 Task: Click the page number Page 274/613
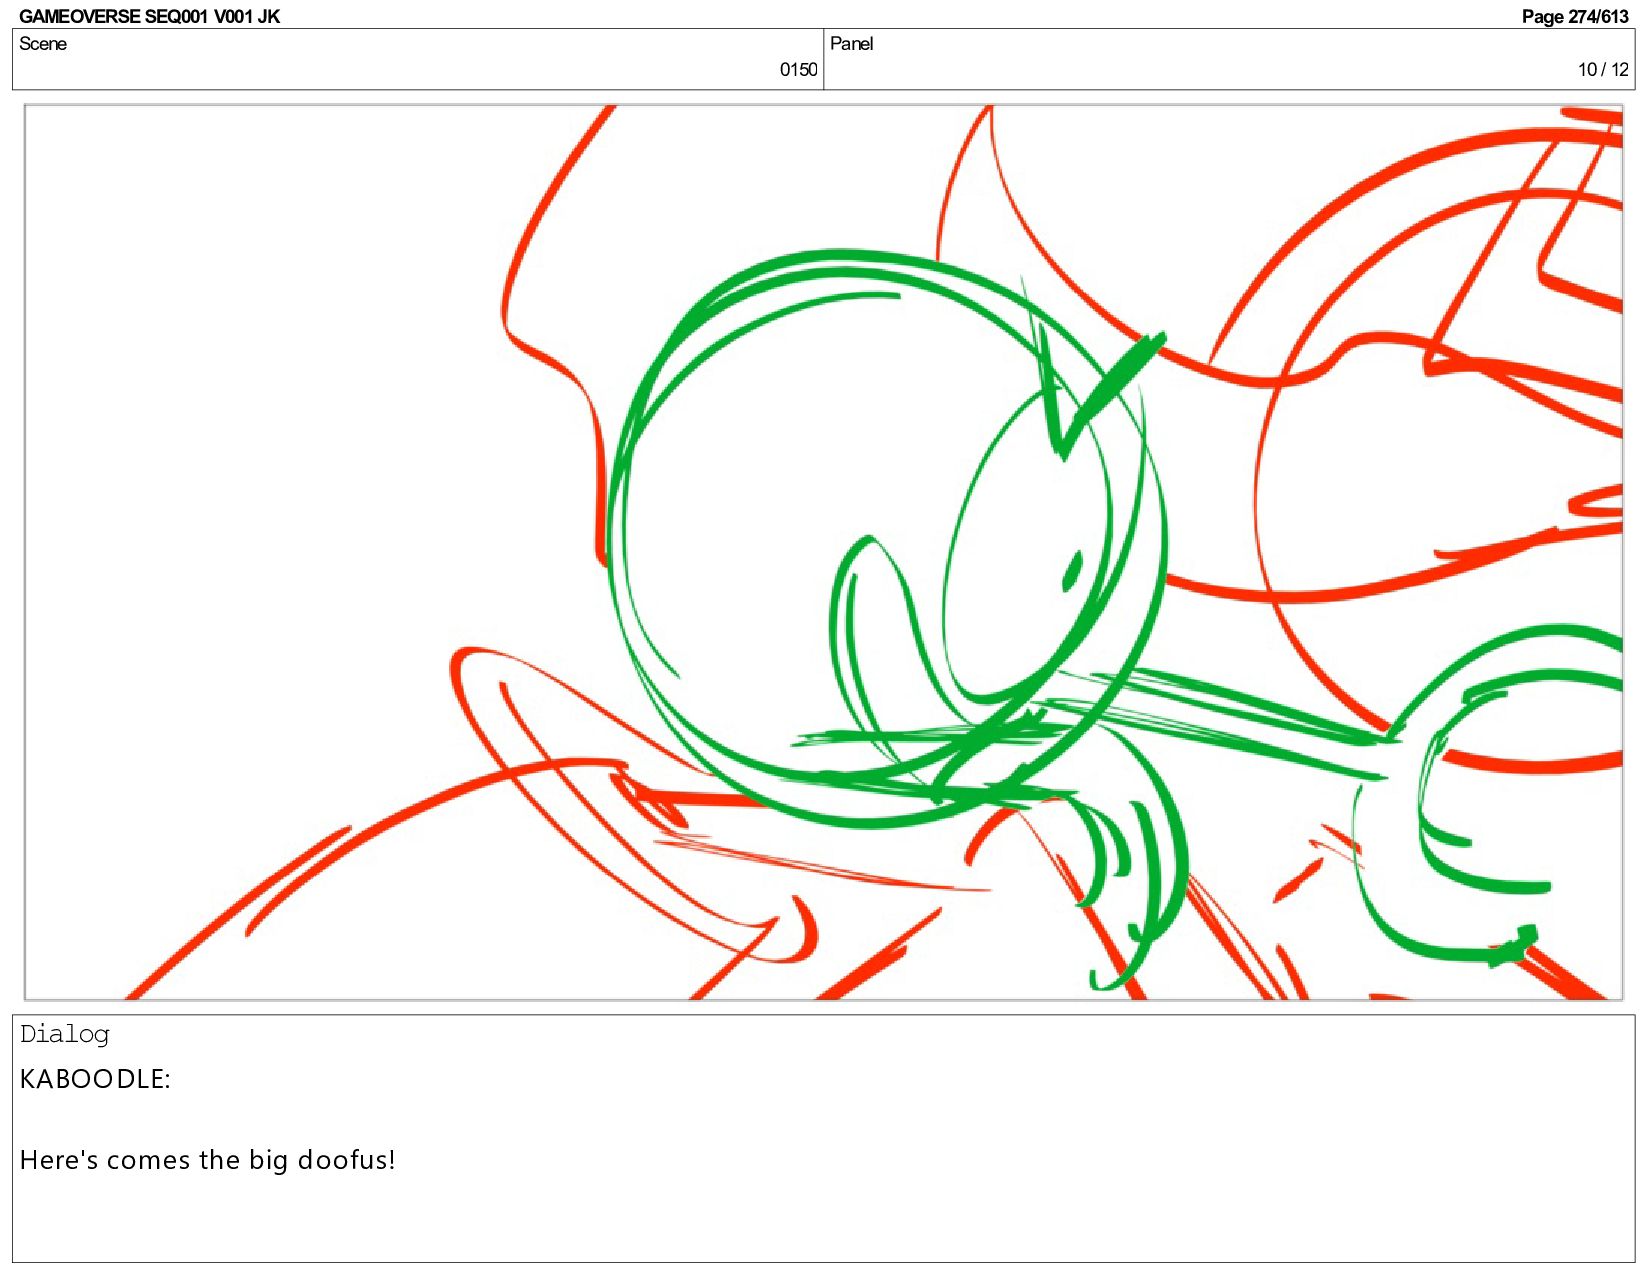[1575, 16]
